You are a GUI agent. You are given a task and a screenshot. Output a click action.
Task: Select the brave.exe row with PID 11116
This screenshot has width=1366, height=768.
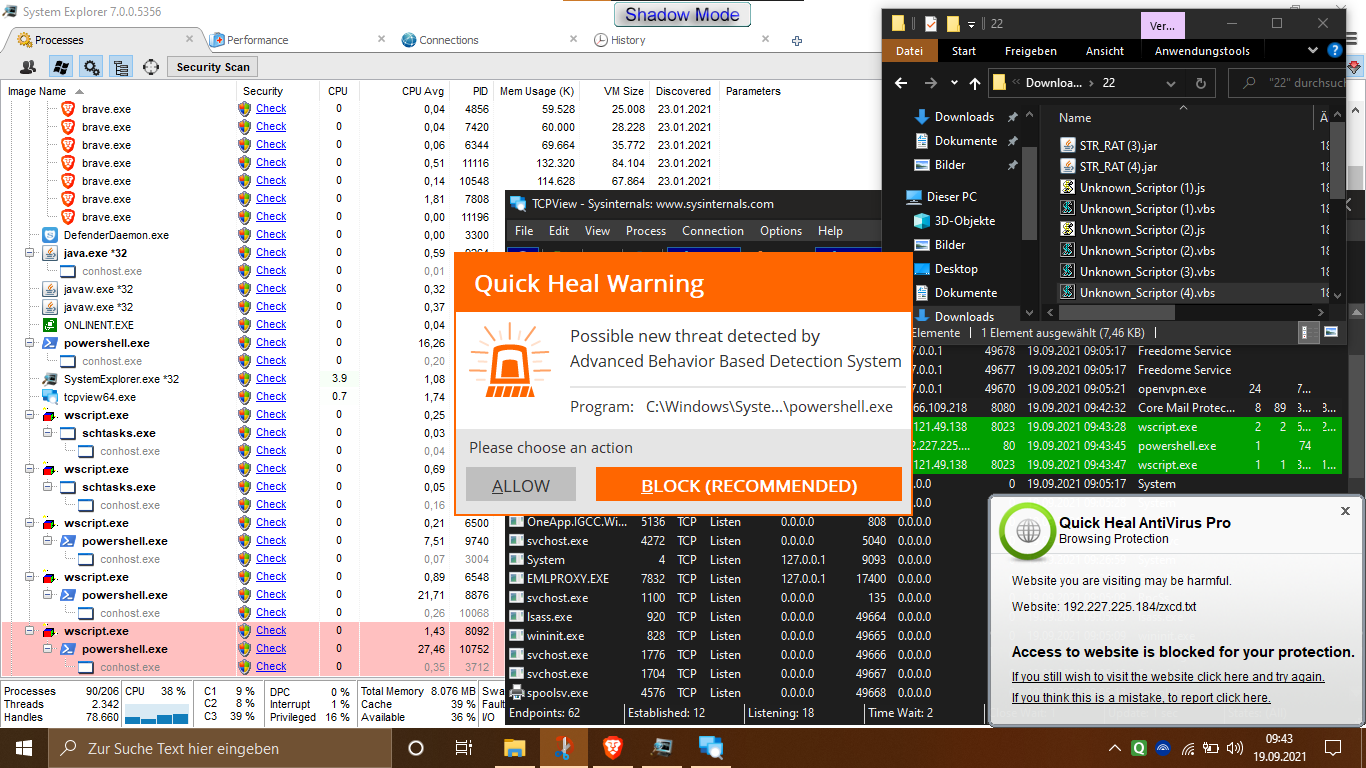coord(360,163)
